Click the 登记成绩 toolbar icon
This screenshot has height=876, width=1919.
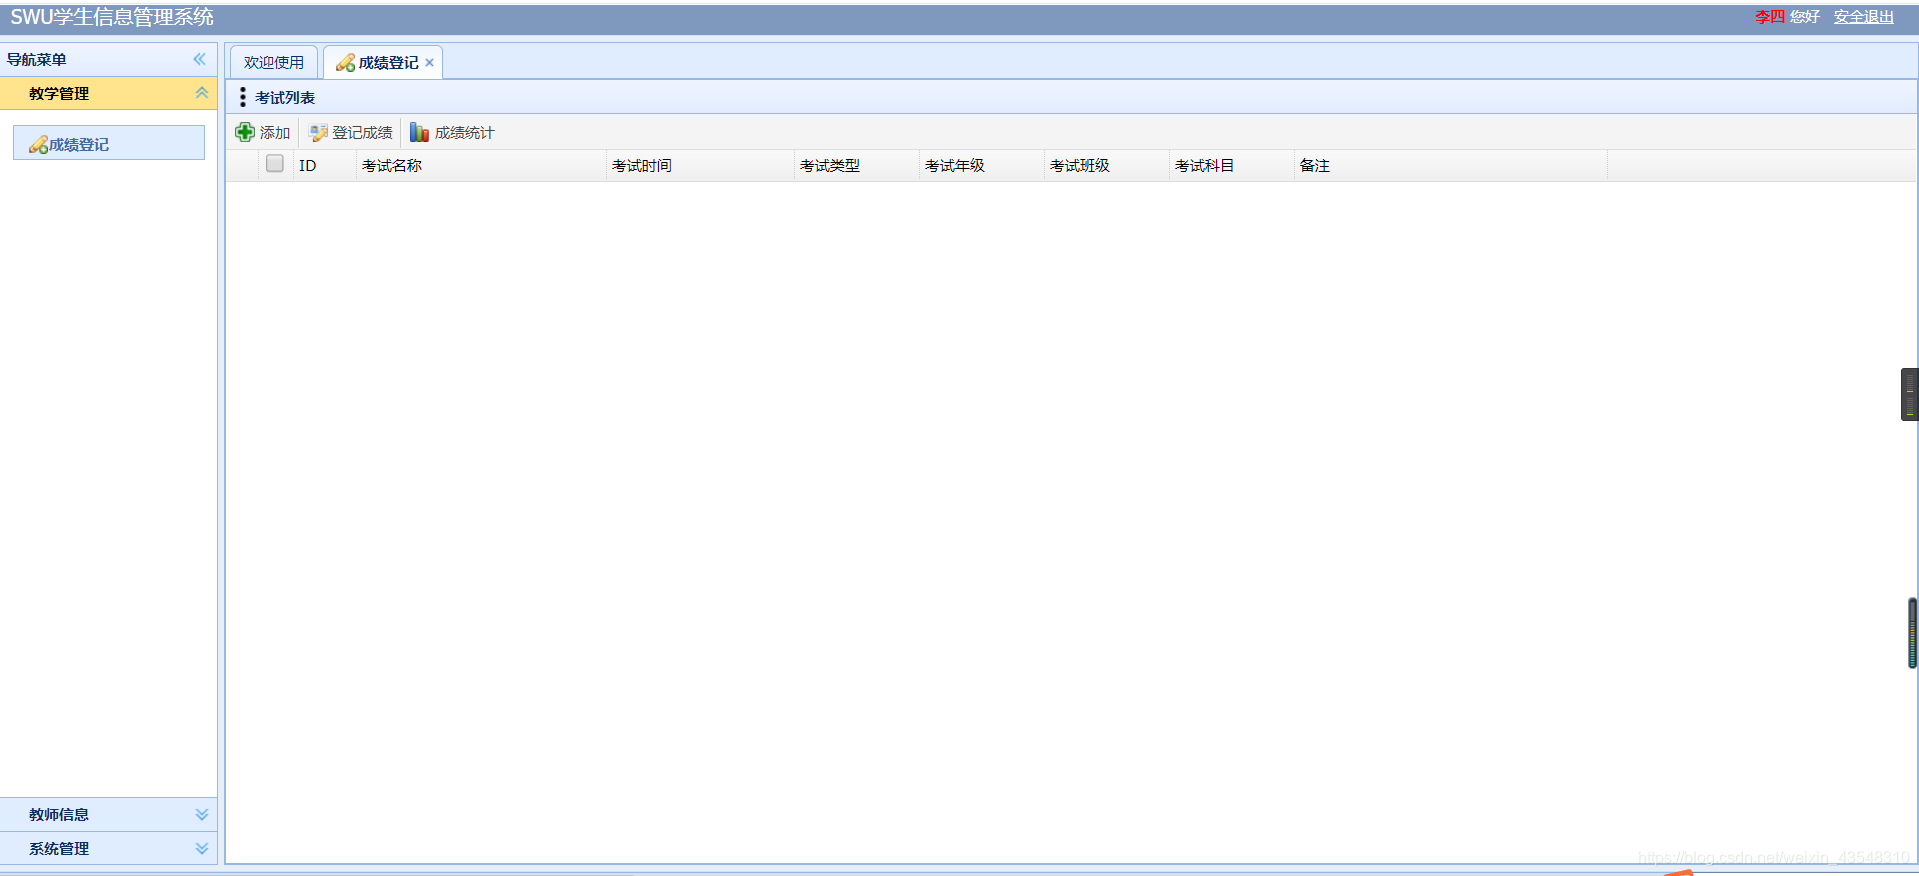319,133
